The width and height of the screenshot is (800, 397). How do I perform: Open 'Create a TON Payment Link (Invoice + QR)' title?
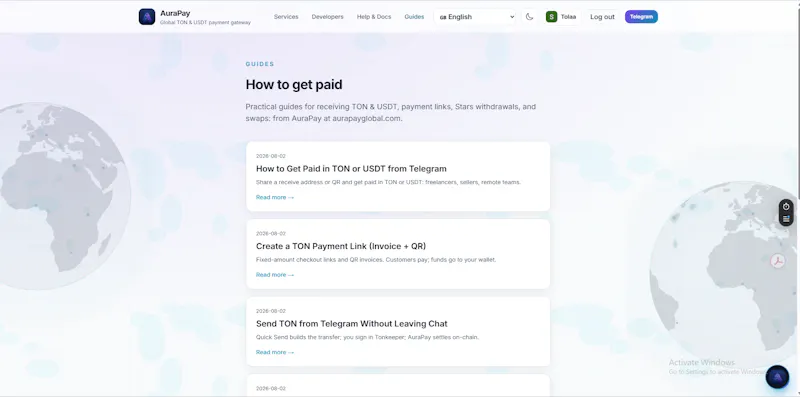[341, 246]
